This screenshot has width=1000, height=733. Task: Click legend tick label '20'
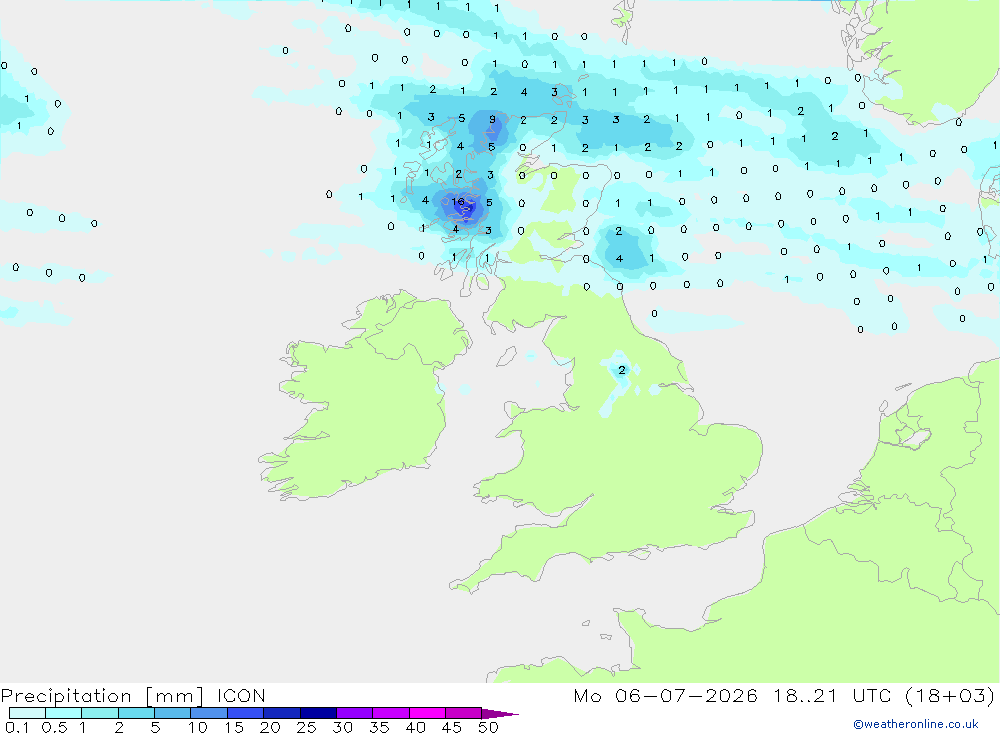coord(270,727)
